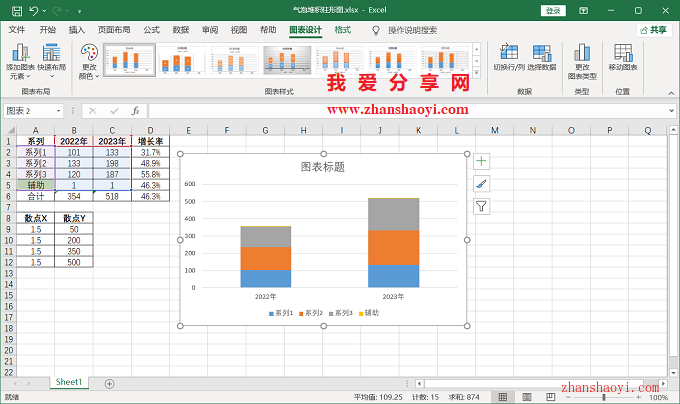Click 更改图表类型 icon
This screenshot has height=404, width=680.
[x=582, y=62]
